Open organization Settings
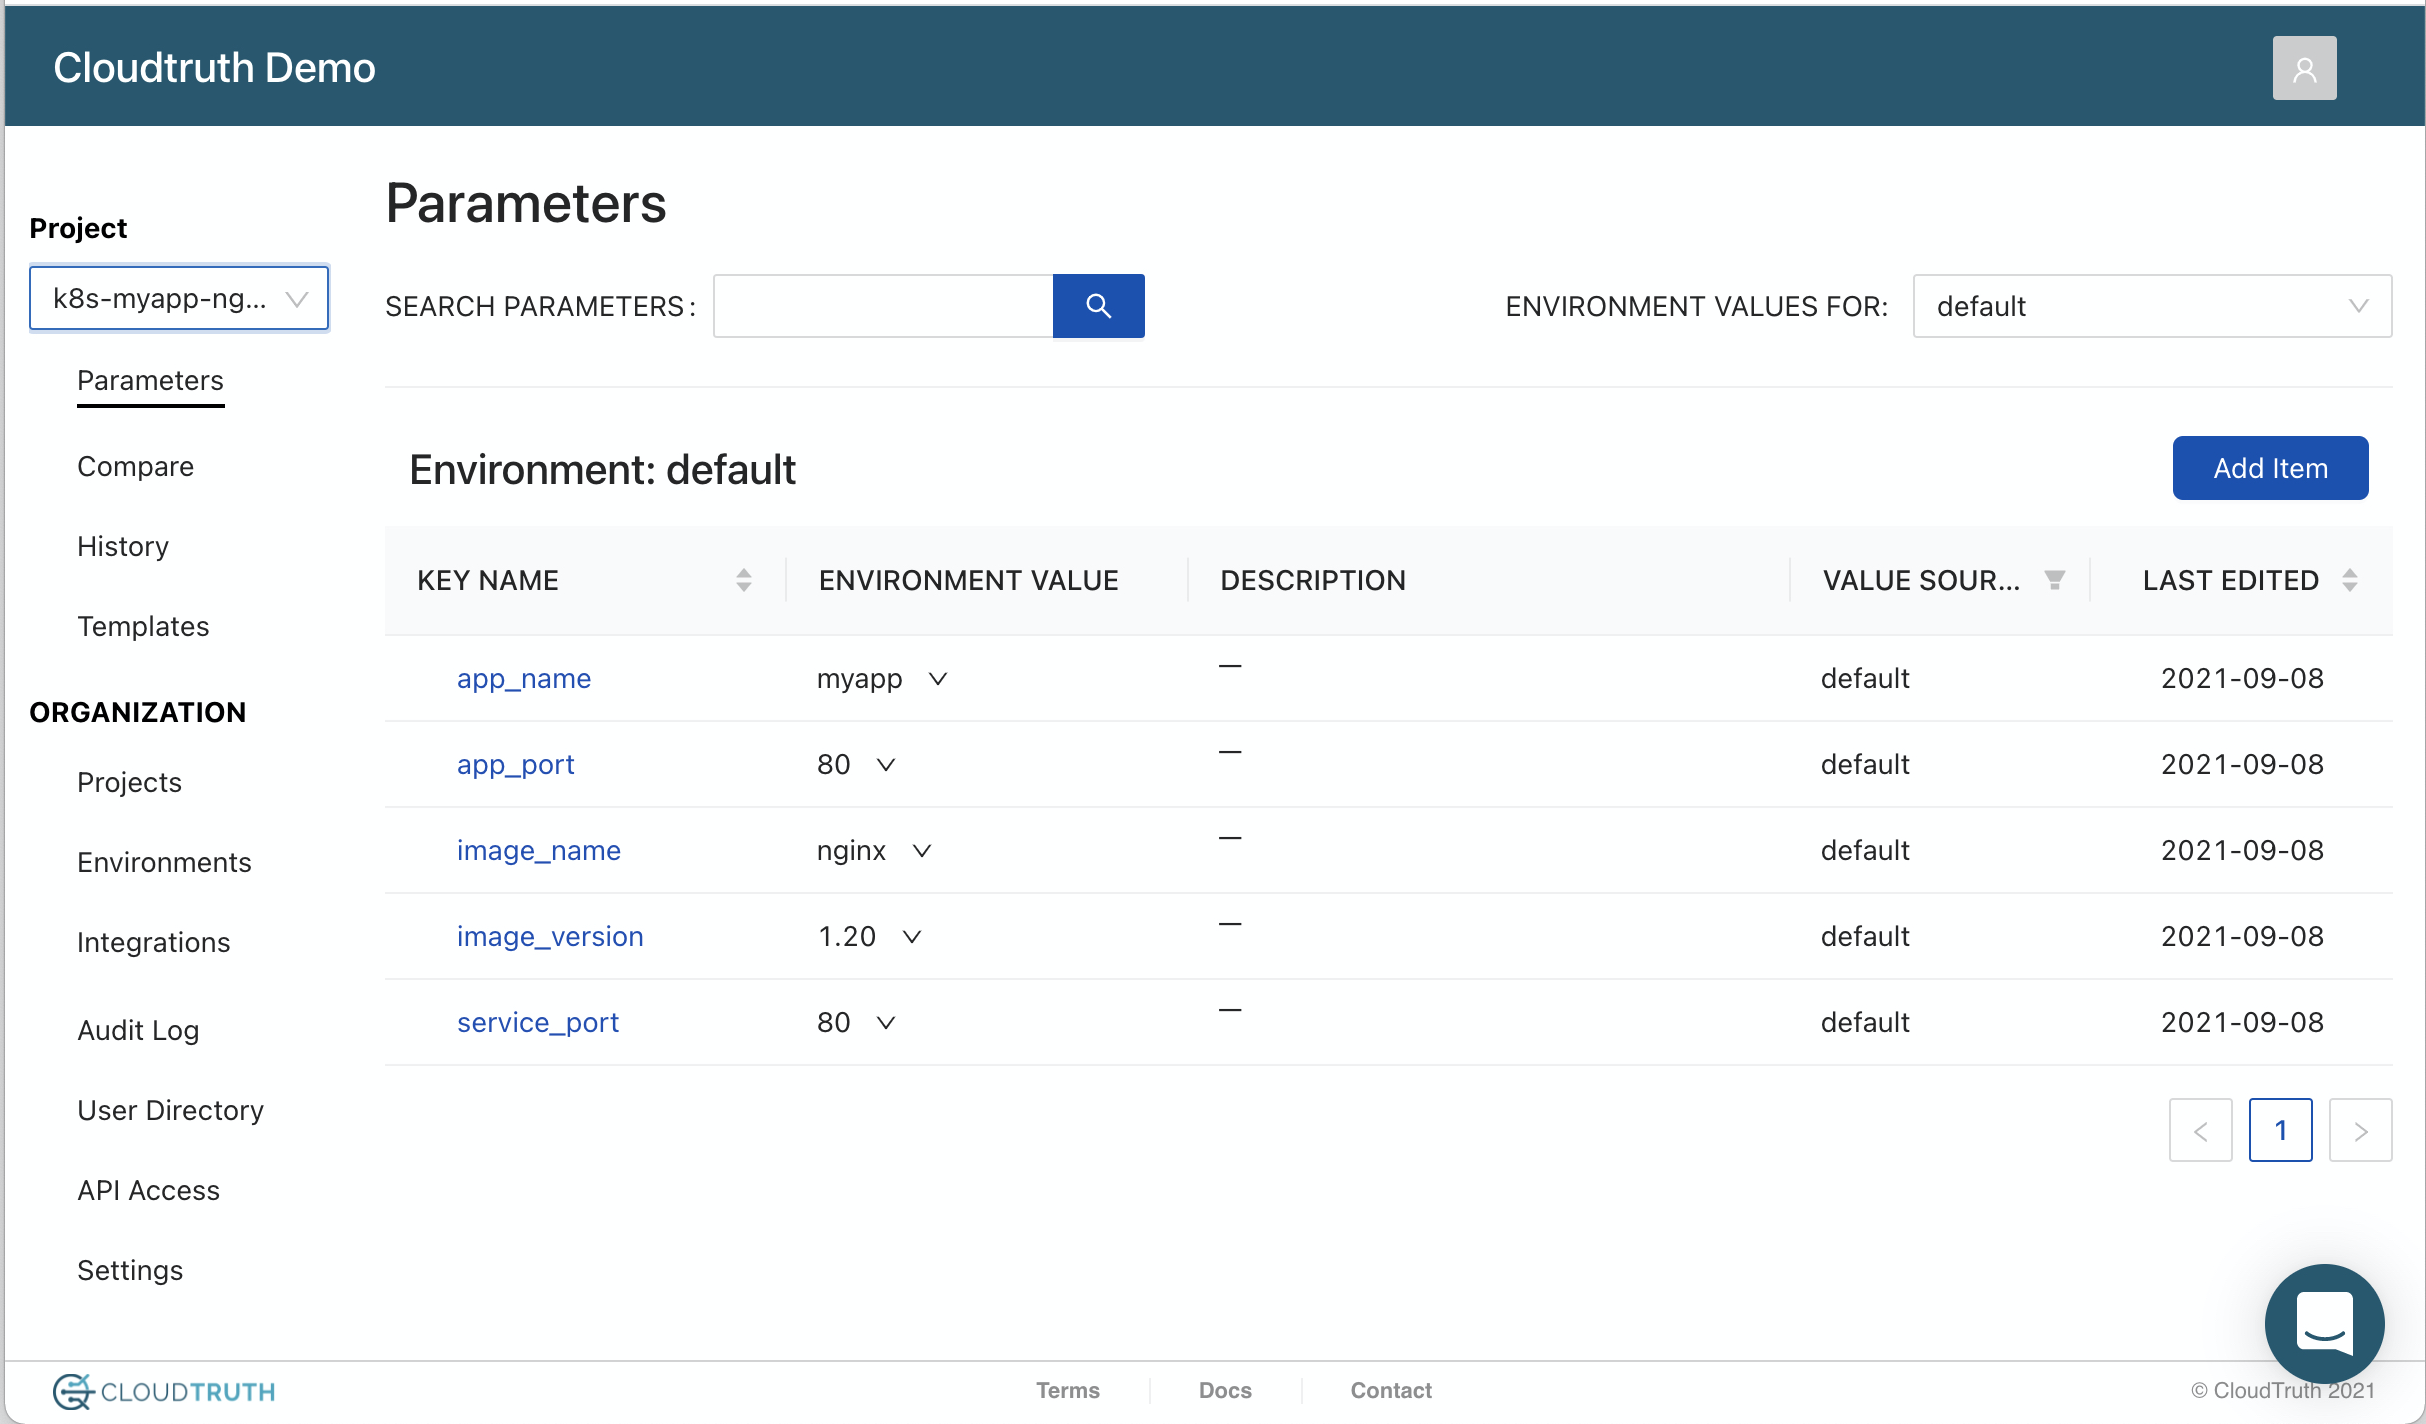2426x1424 pixels. click(130, 1271)
